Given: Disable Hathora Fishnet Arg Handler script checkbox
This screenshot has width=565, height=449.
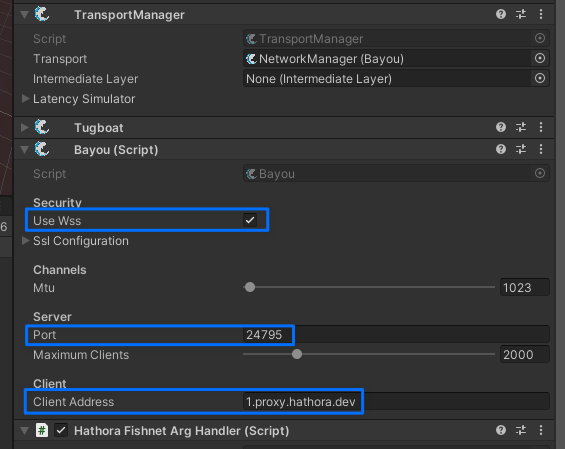Looking at the screenshot, I should pyautogui.click(x=61, y=430).
